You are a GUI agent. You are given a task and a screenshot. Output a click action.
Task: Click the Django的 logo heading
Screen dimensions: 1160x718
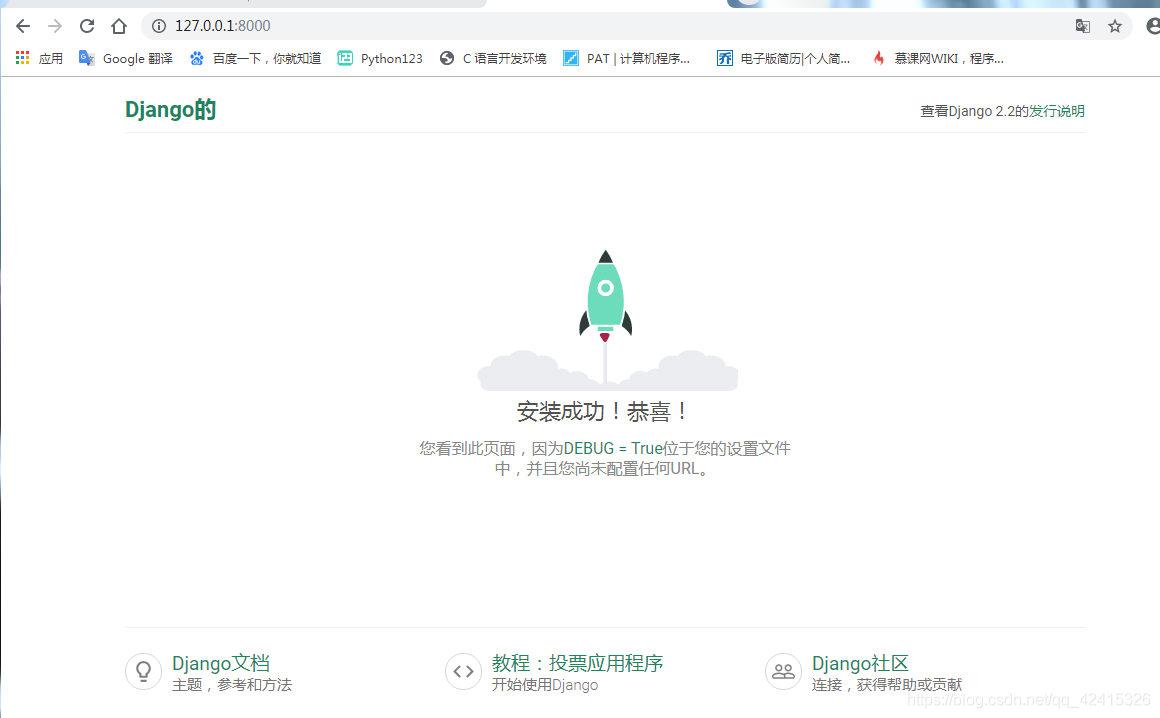point(170,110)
